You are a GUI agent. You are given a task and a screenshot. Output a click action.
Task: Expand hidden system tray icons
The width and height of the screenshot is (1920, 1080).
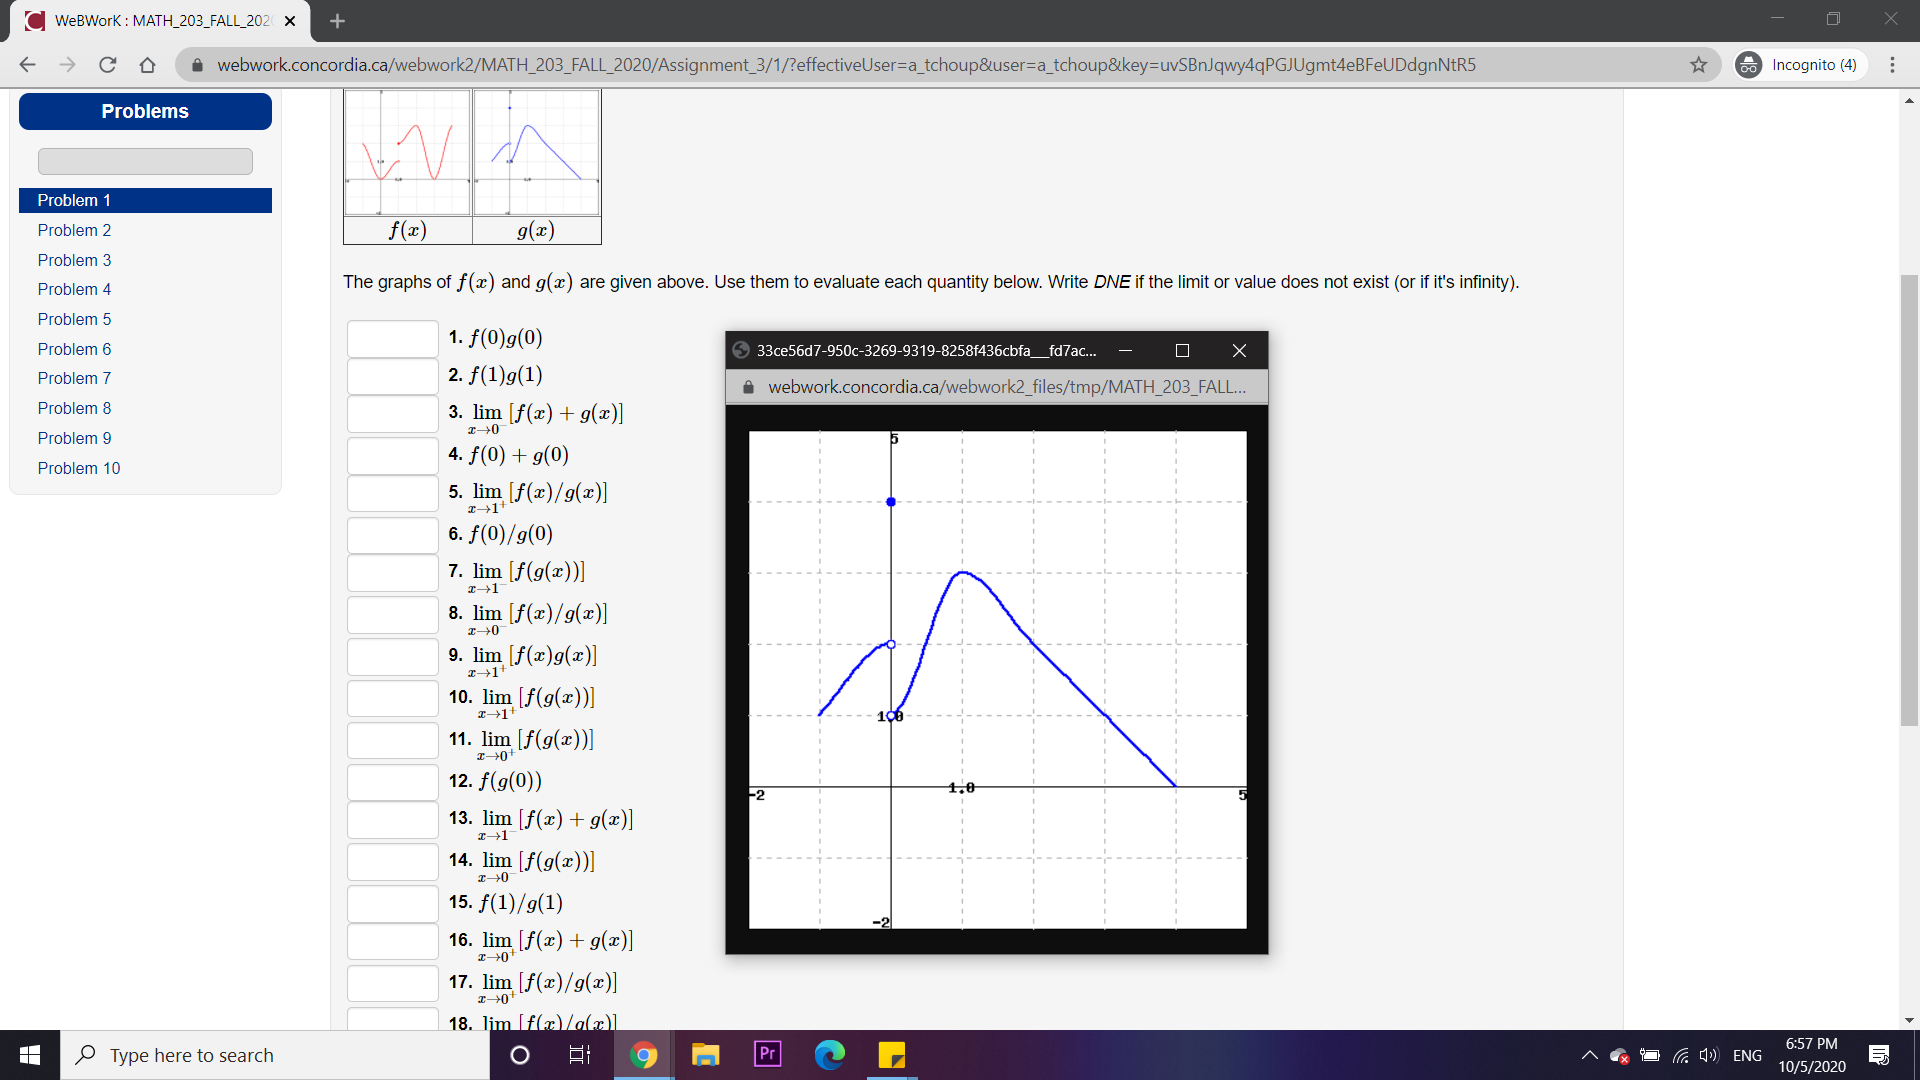click(x=1589, y=1054)
